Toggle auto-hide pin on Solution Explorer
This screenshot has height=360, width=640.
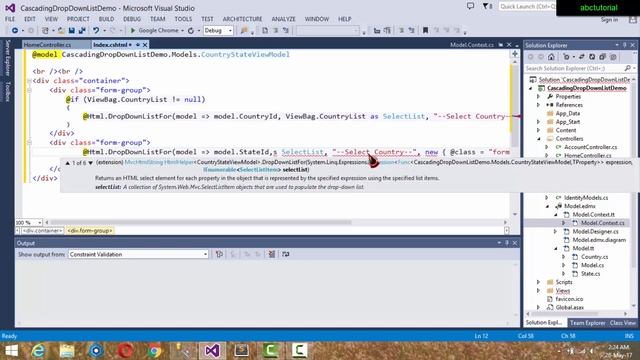624,45
